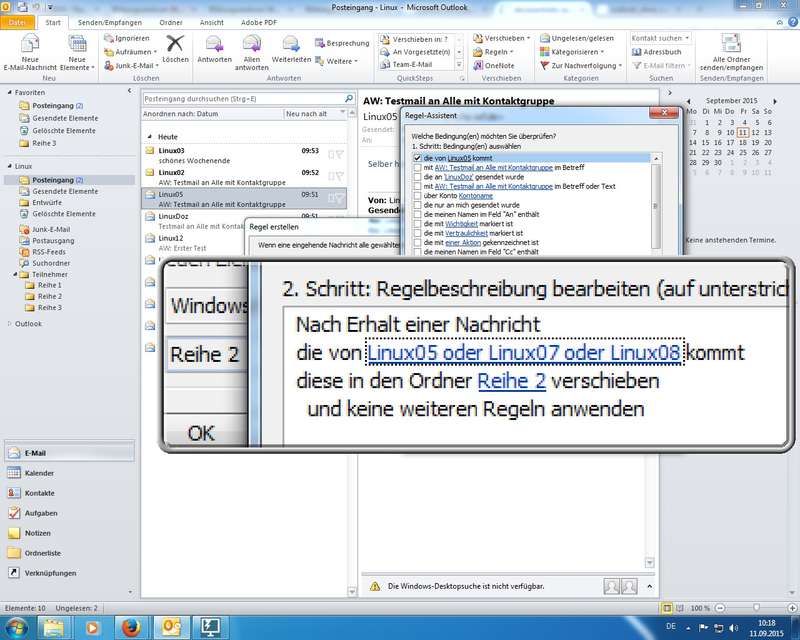Toggle Ungelesen/gelesen status in the ribbon
800x640 pixels.
click(x=577, y=38)
